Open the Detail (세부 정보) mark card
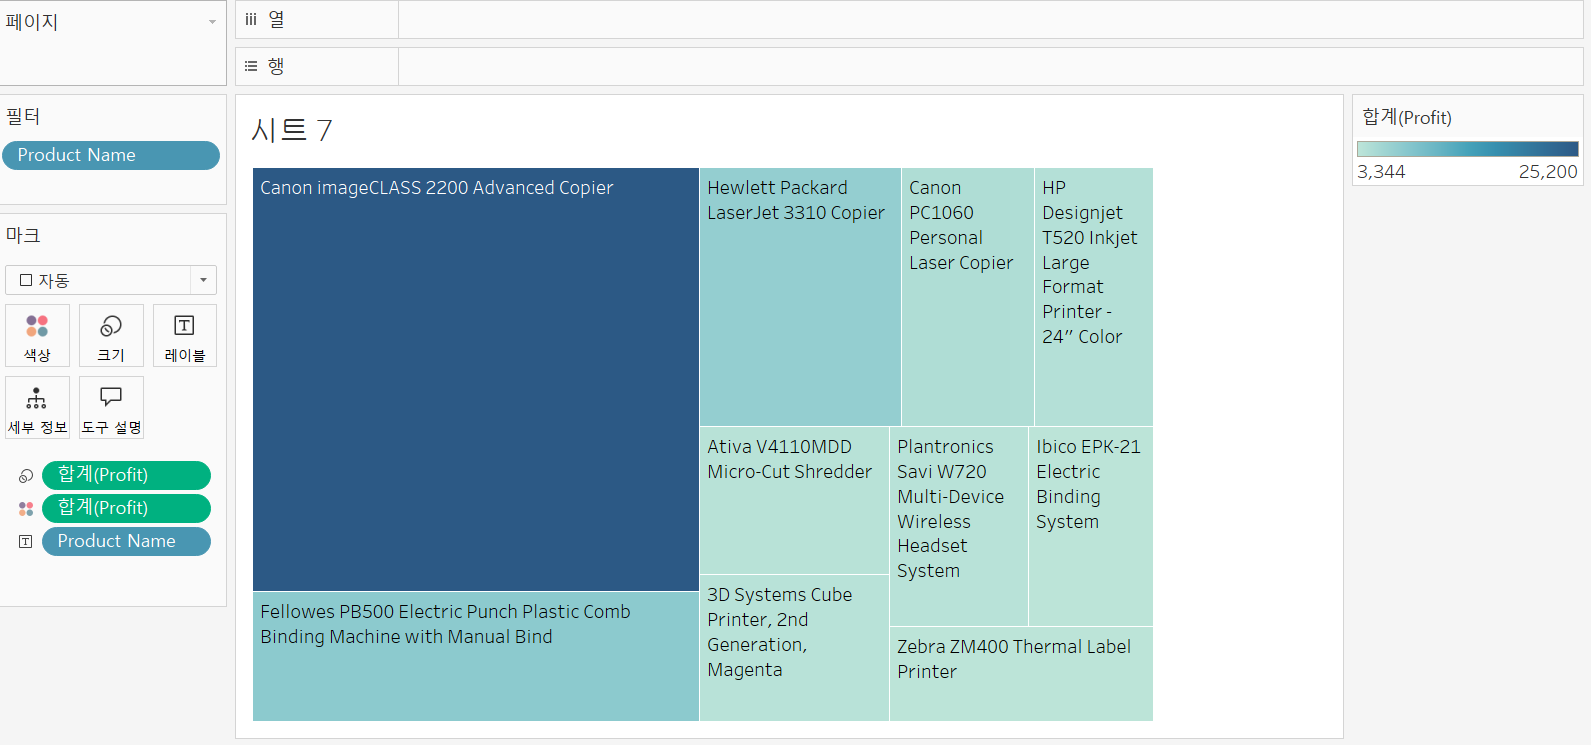The image size is (1591, 745). click(37, 408)
